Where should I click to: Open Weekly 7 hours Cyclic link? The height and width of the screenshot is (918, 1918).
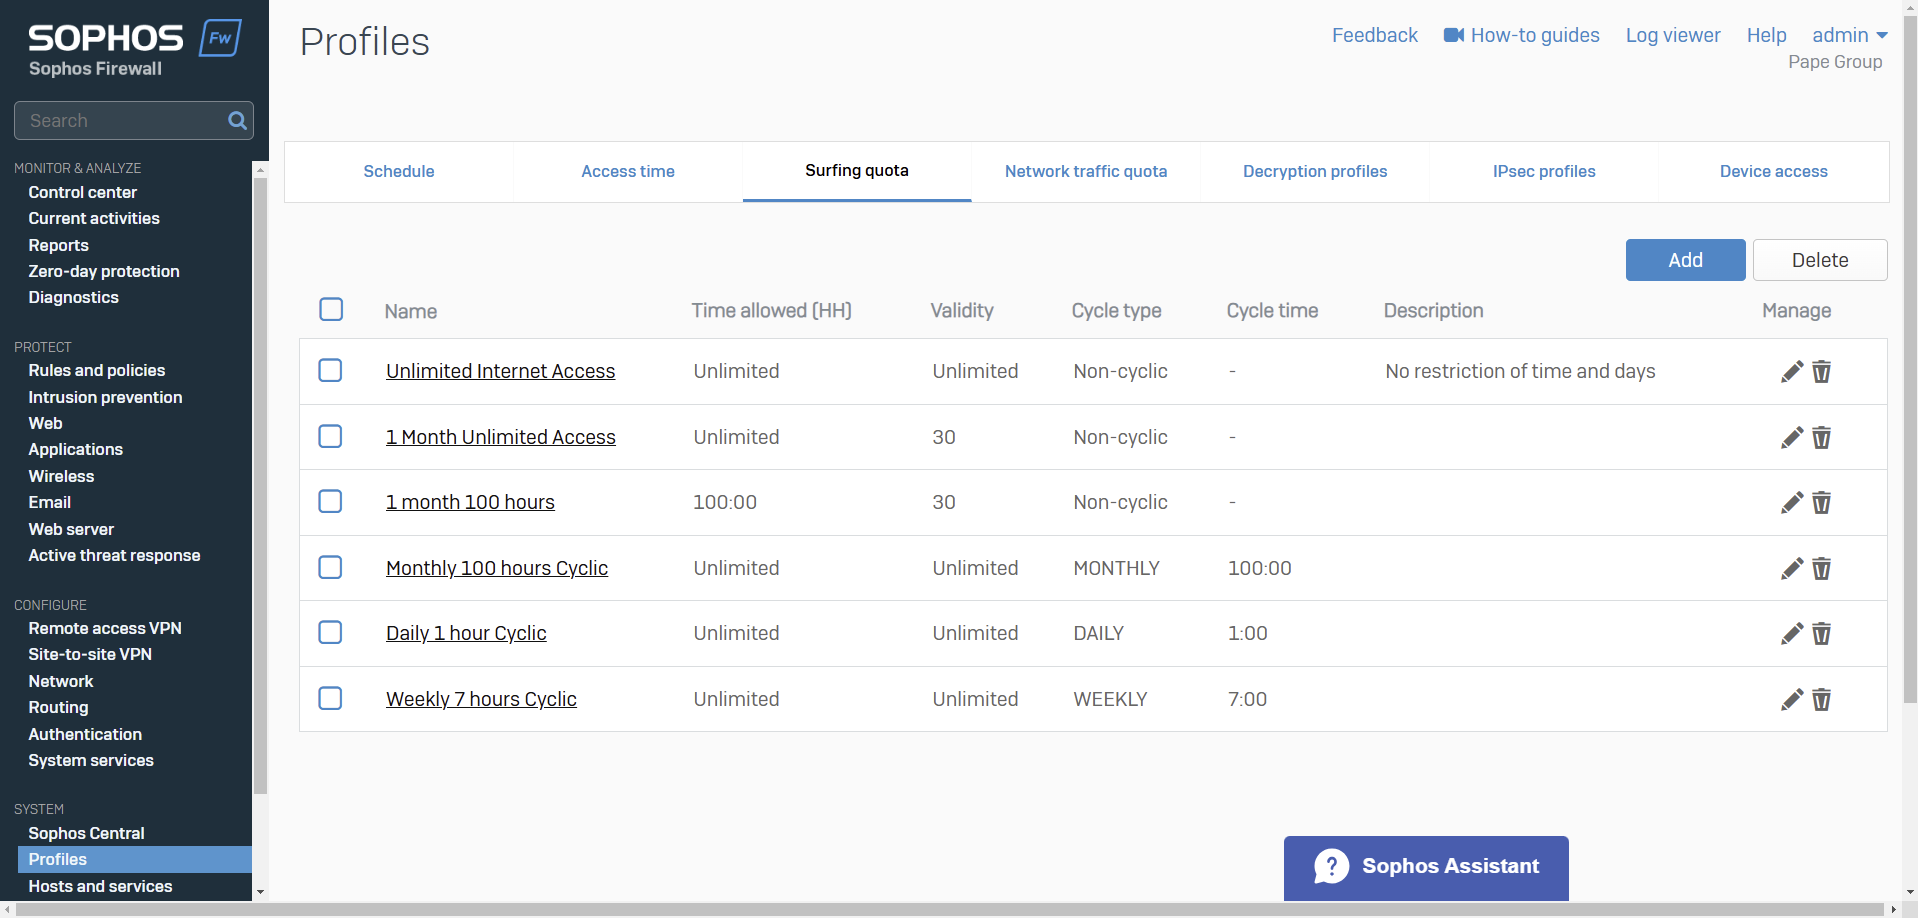[481, 699]
